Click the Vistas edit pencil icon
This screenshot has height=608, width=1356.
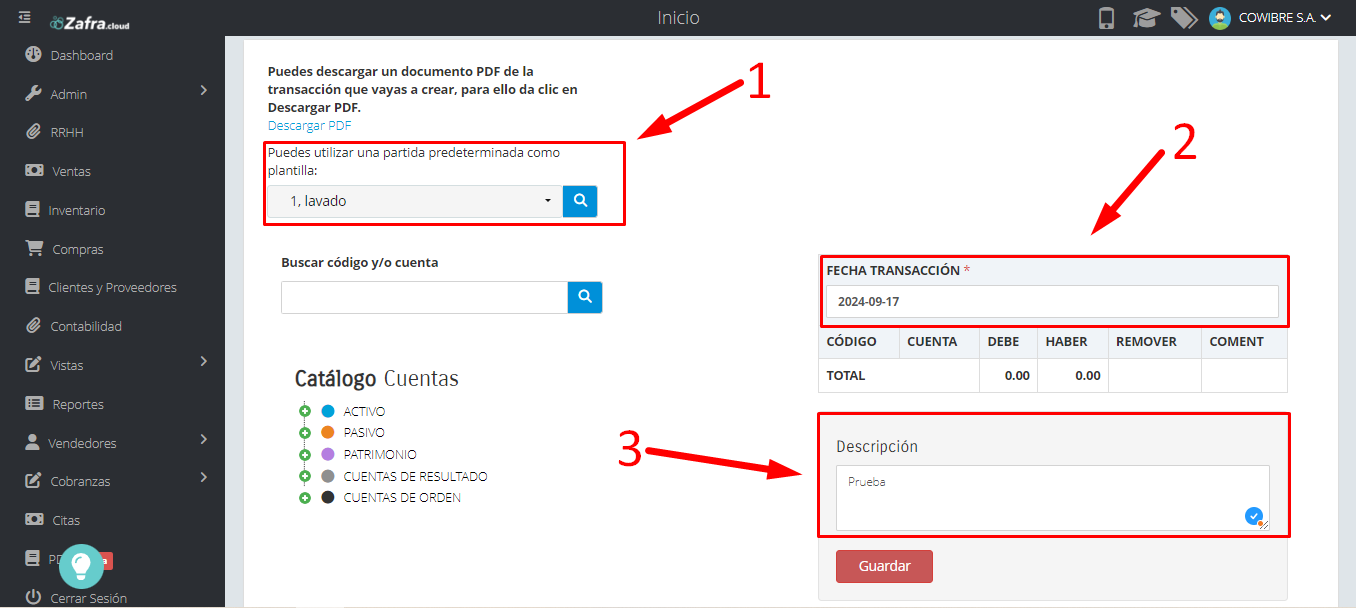click(33, 364)
